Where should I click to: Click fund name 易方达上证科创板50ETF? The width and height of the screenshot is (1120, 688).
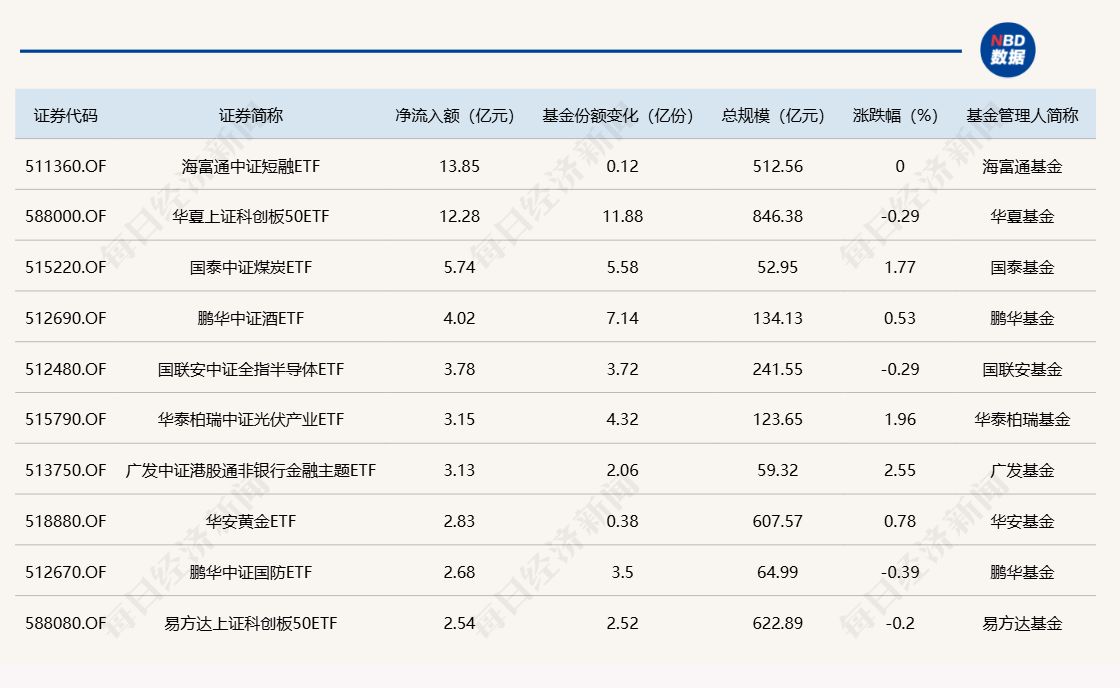coord(251,623)
